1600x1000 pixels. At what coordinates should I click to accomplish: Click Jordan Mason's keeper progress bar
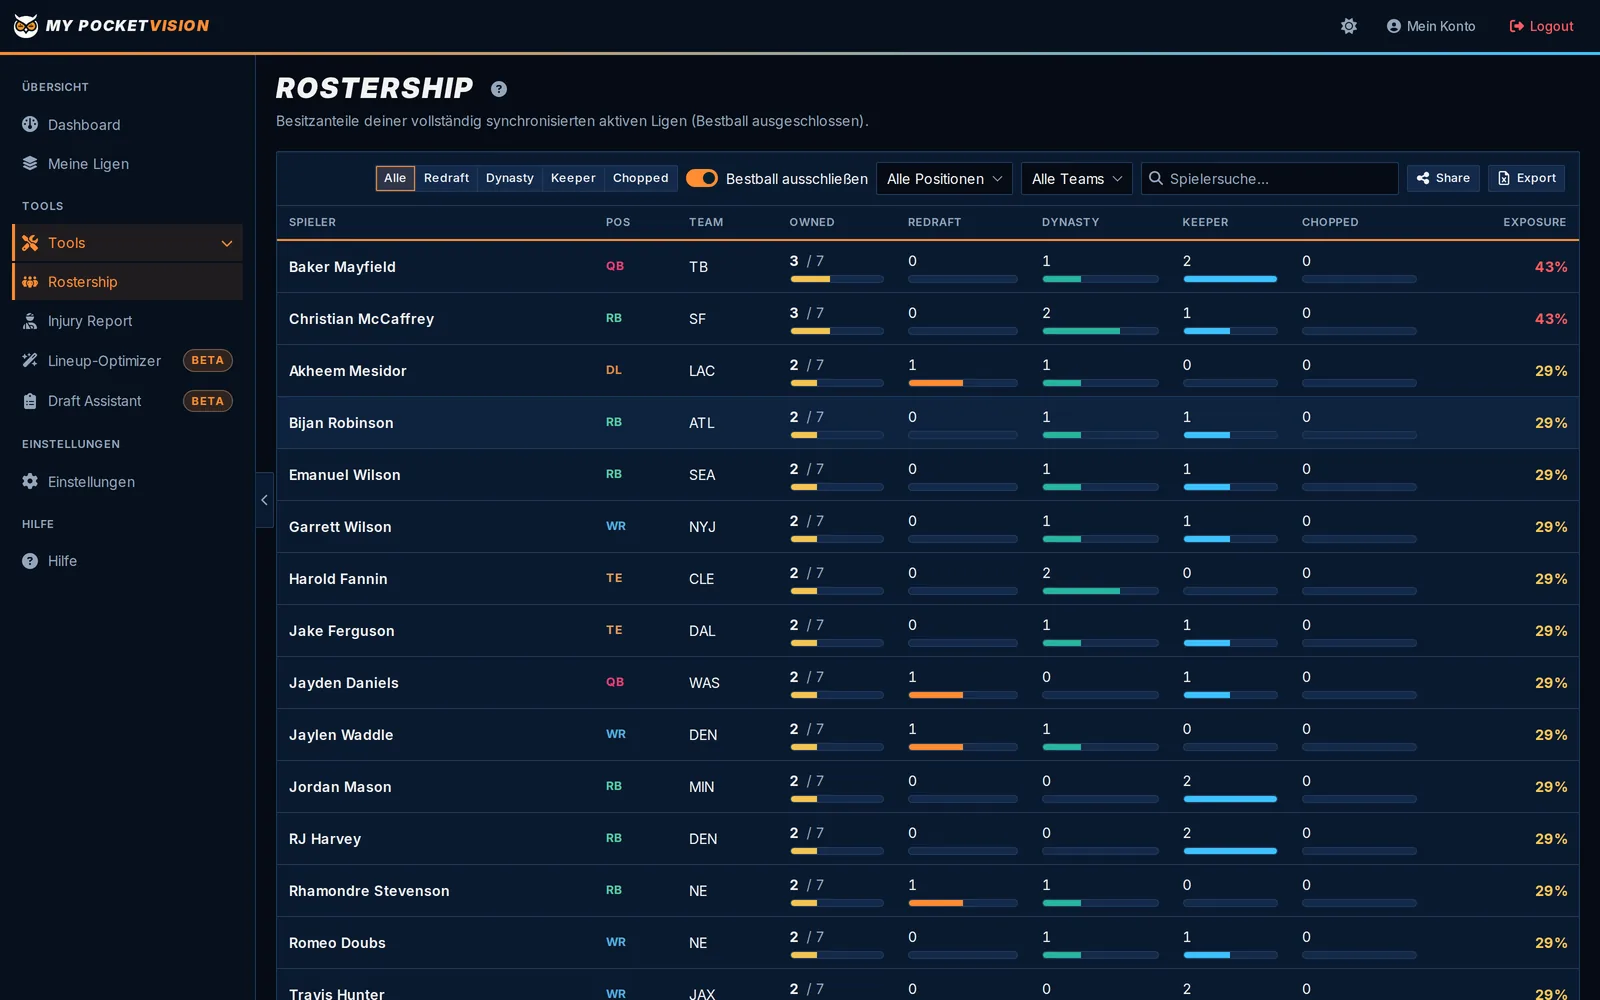point(1230,799)
